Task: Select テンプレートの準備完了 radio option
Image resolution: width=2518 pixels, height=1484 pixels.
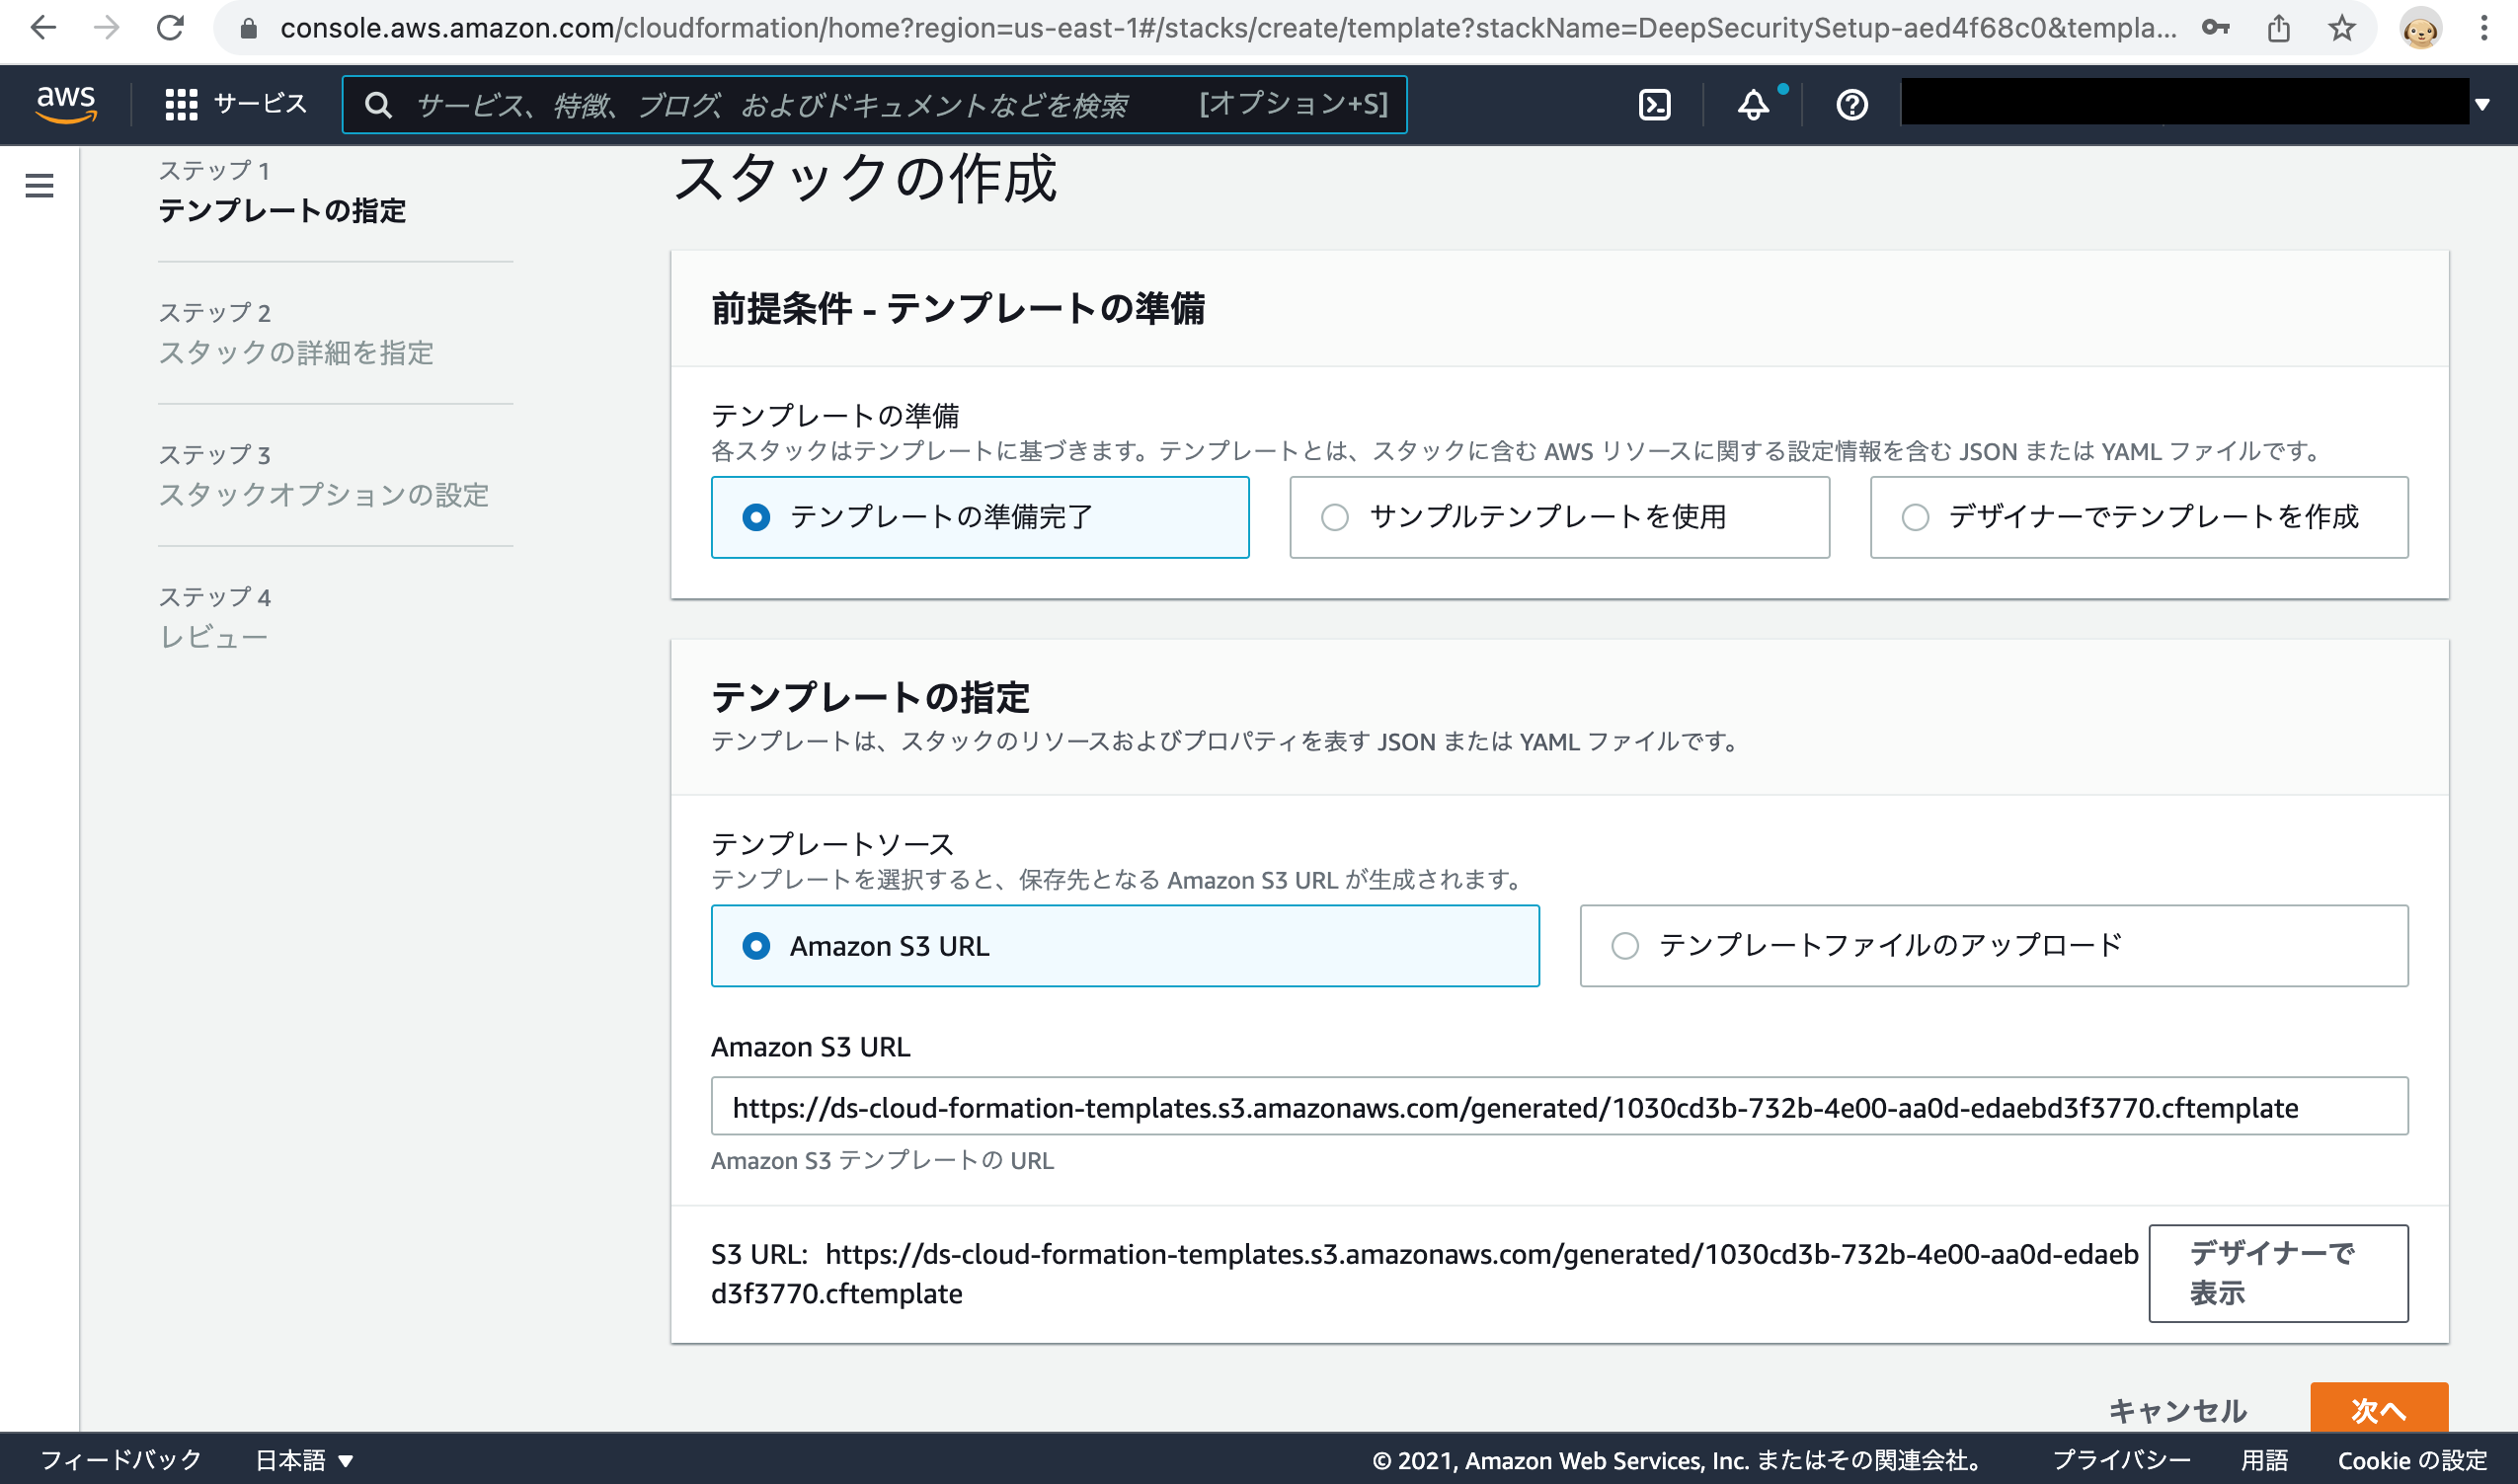Action: click(980, 517)
